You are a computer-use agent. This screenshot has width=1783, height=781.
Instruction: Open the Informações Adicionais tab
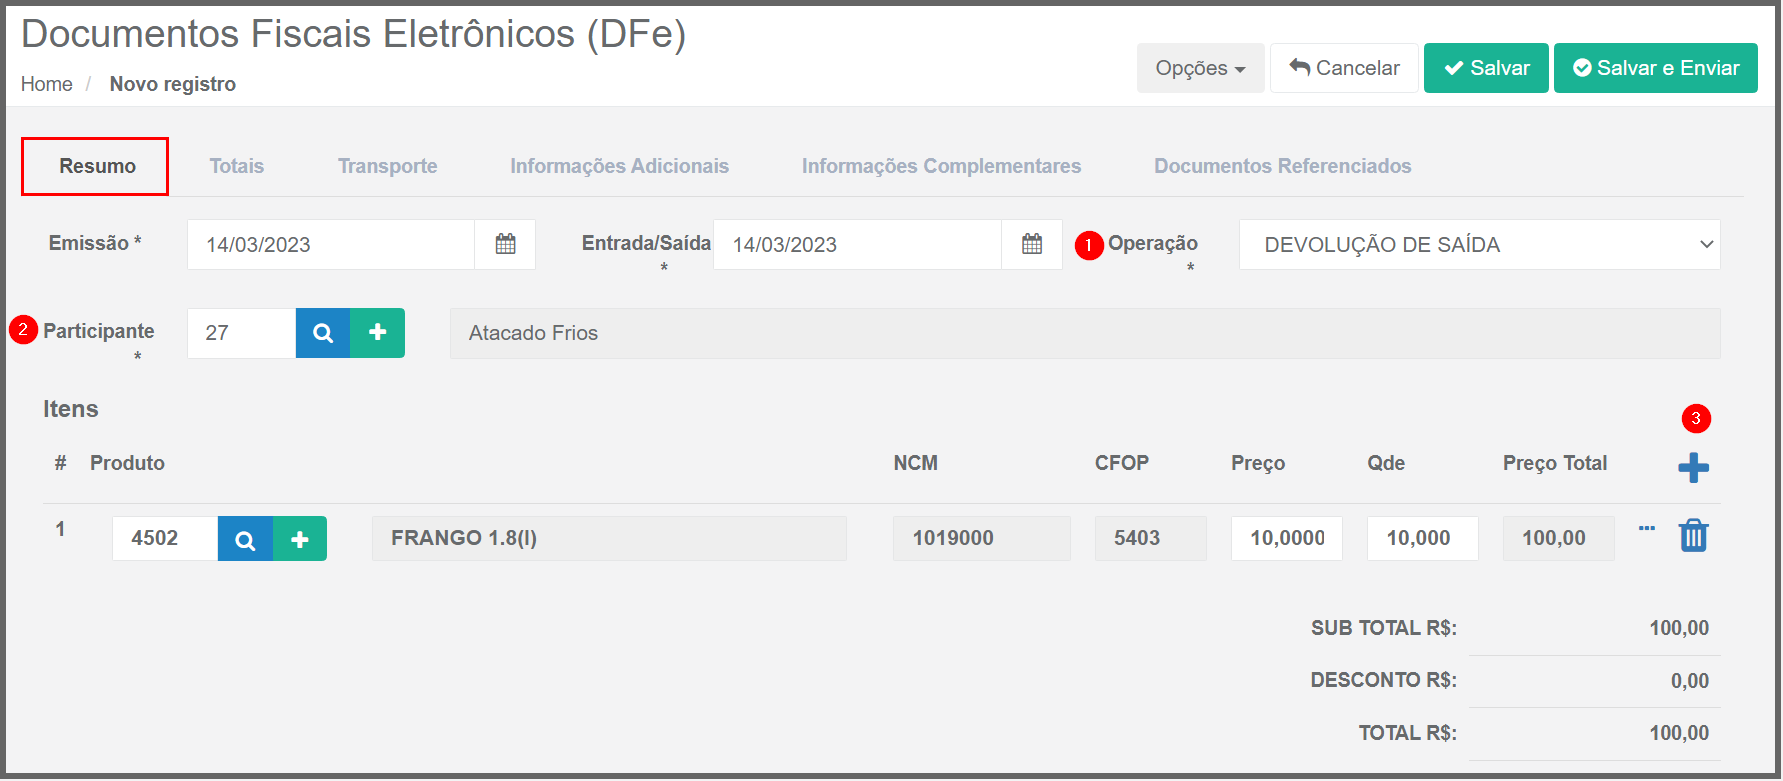coord(619,166)
